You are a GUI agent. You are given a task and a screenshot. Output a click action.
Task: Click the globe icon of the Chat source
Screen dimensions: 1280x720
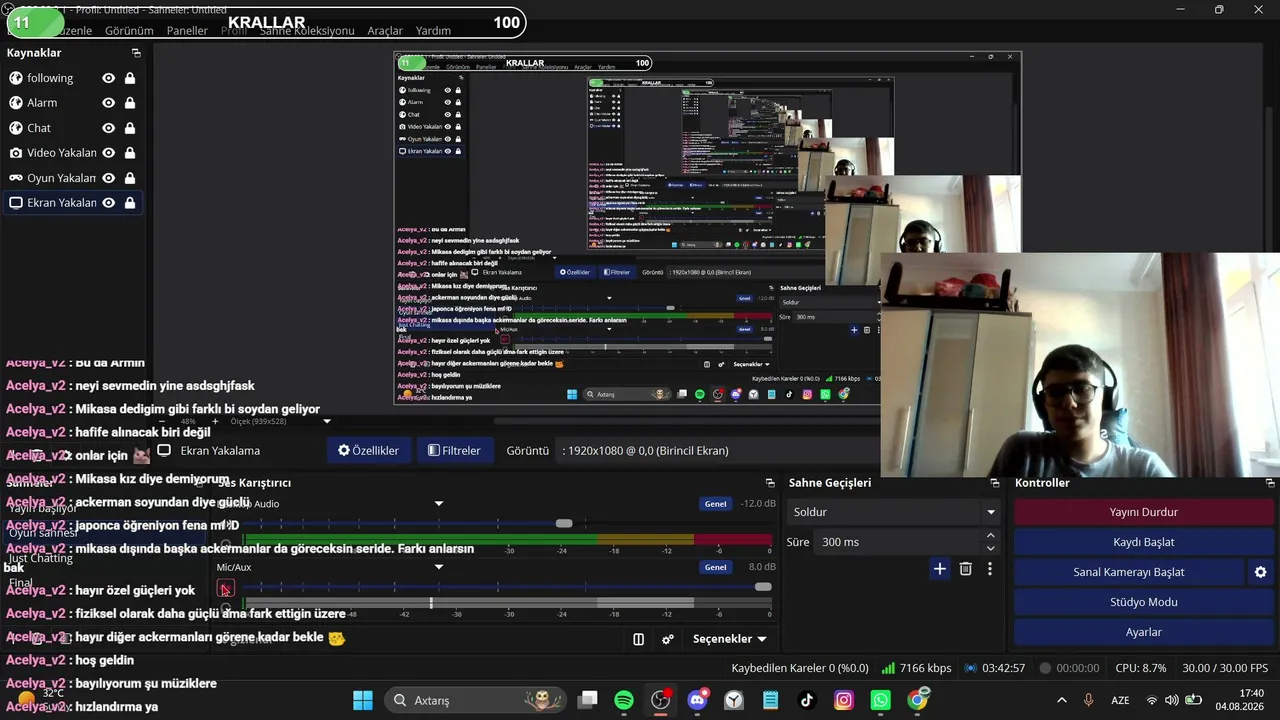pos(16,128)
